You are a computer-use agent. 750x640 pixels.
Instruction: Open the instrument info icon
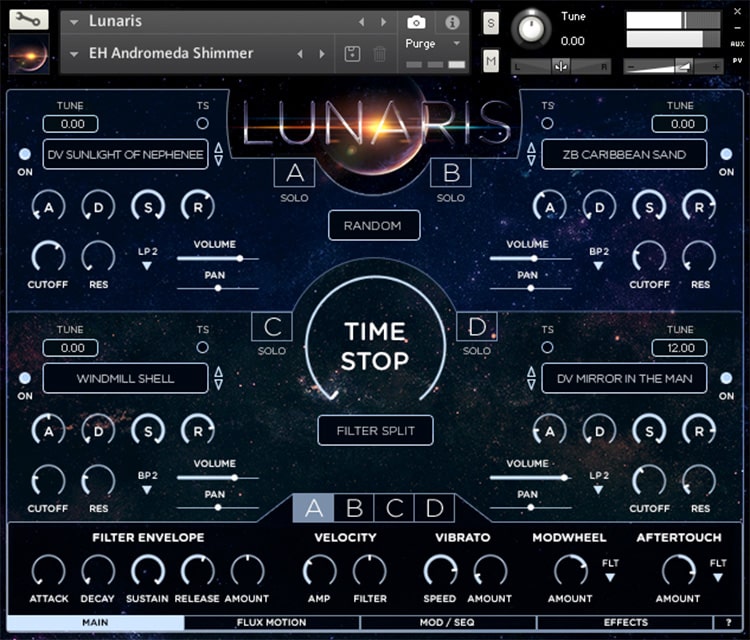point(452,22)
